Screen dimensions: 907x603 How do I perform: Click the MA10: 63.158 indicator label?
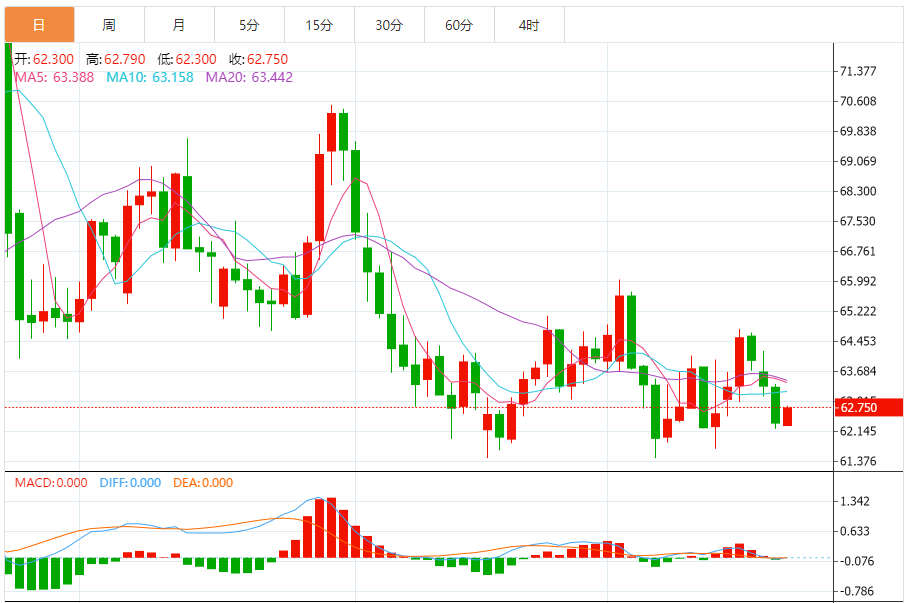[150, 77]
